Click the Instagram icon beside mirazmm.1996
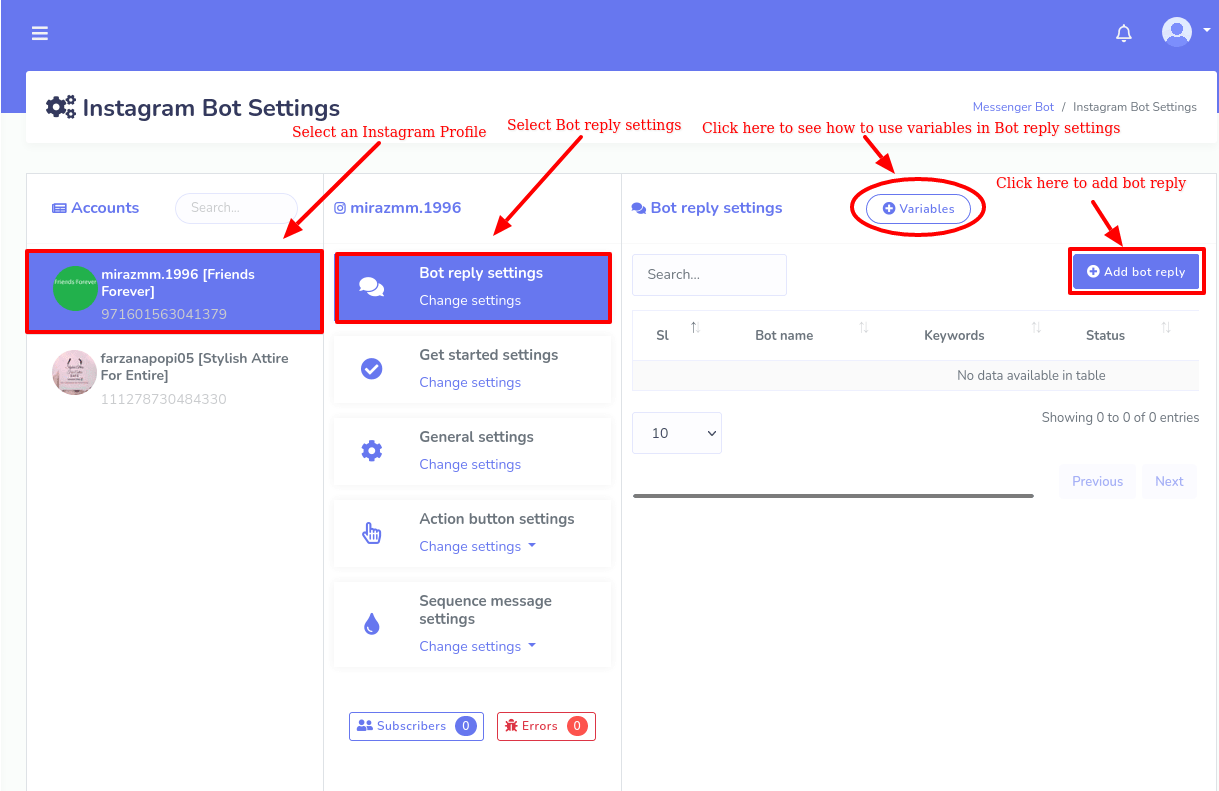1219x791 pixels. point(340,208)
